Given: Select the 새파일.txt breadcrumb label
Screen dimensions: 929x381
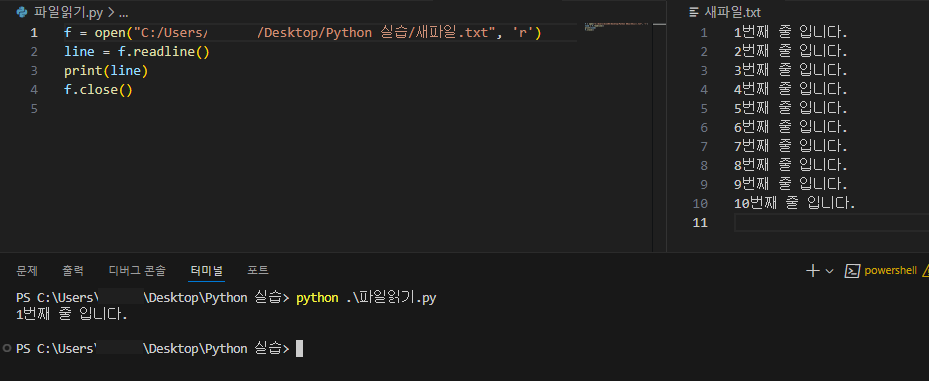Looking at the screenshot, I should [x=733, y=12].
